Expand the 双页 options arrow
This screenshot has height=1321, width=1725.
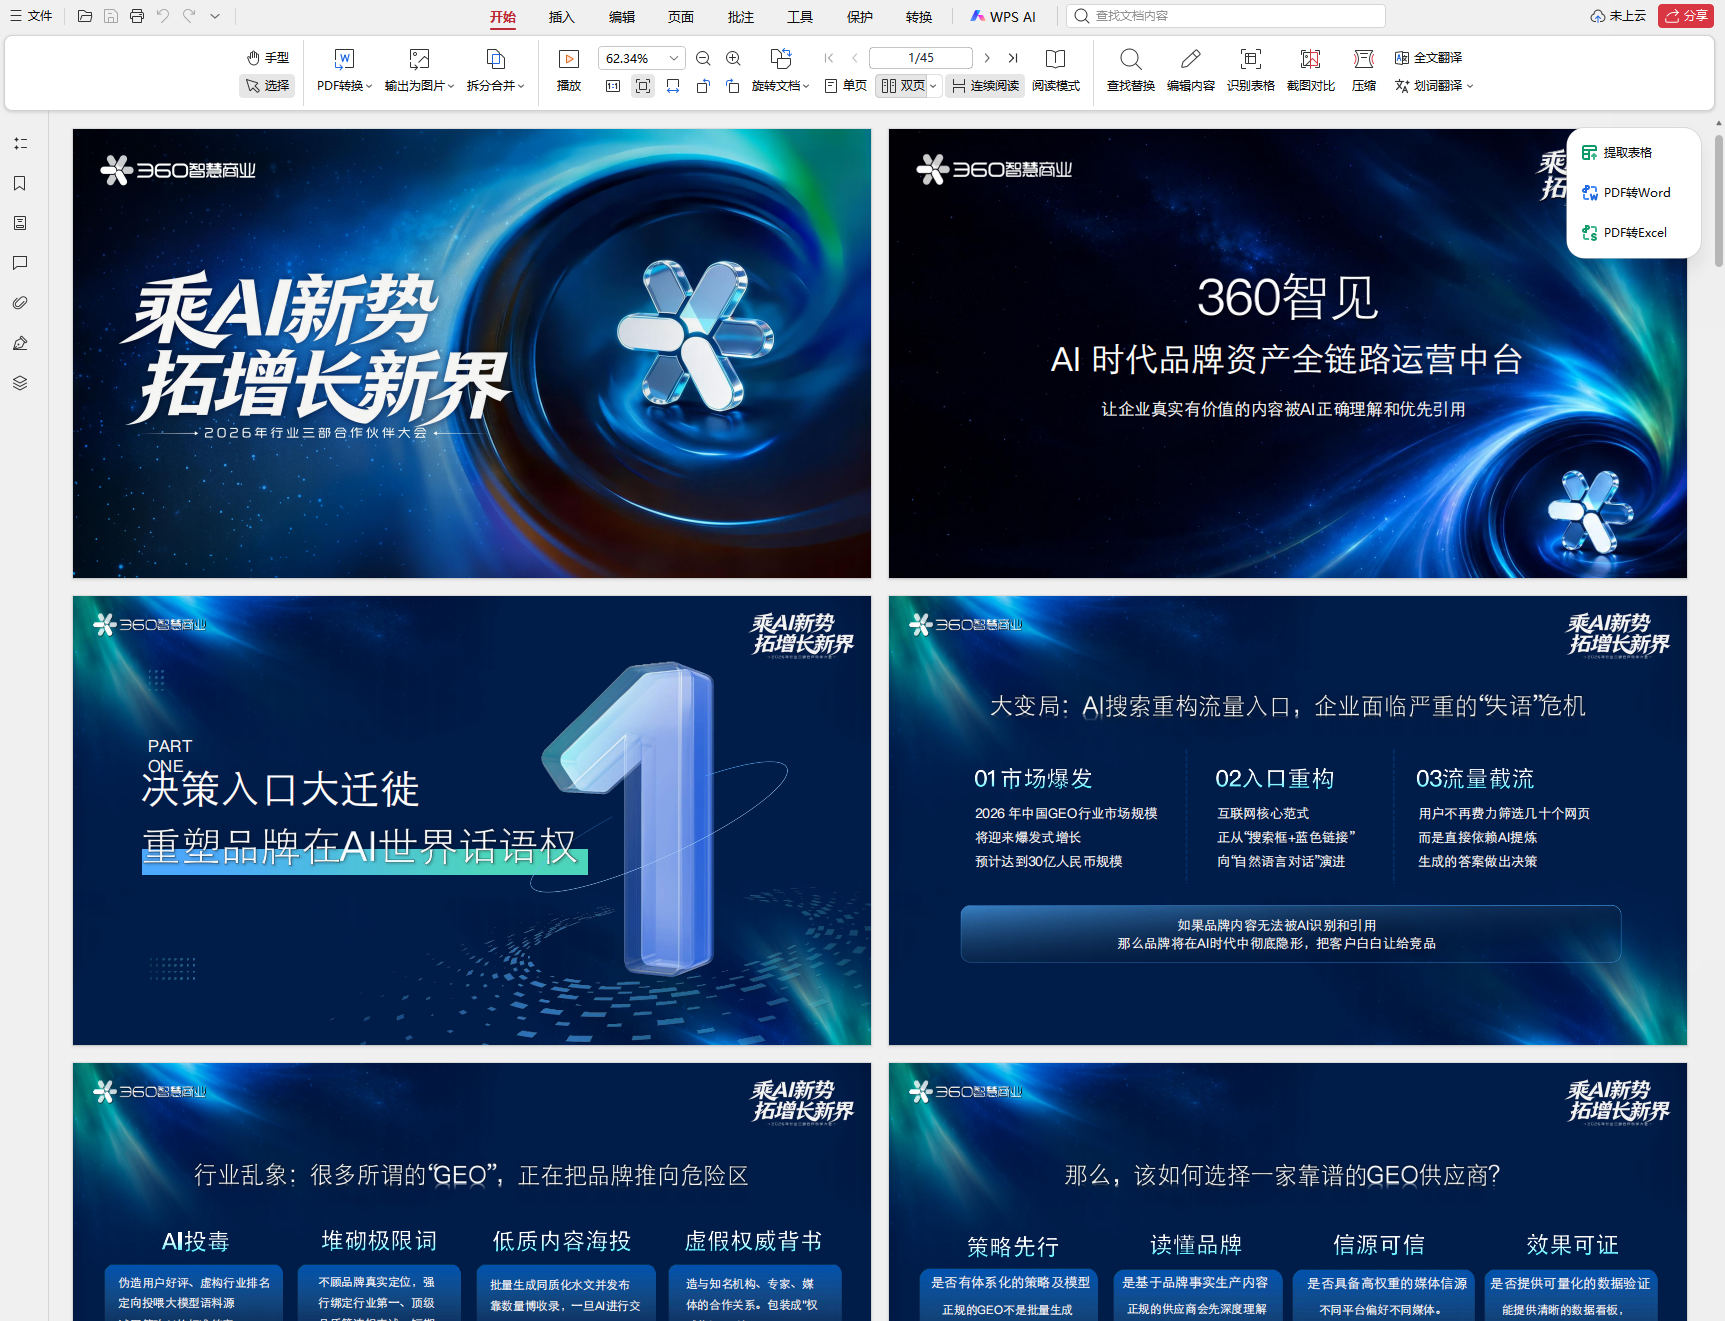pos(934,86)
